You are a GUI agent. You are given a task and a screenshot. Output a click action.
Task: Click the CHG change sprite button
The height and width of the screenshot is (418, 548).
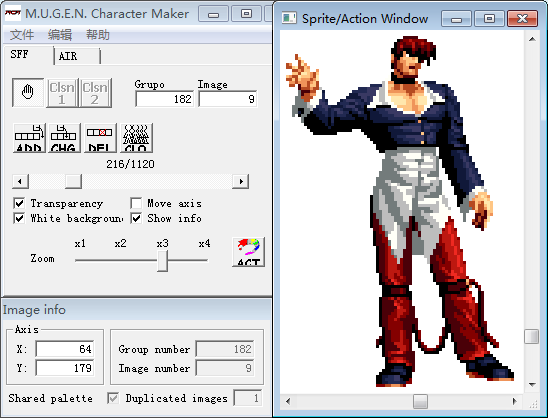pos(64,138)
